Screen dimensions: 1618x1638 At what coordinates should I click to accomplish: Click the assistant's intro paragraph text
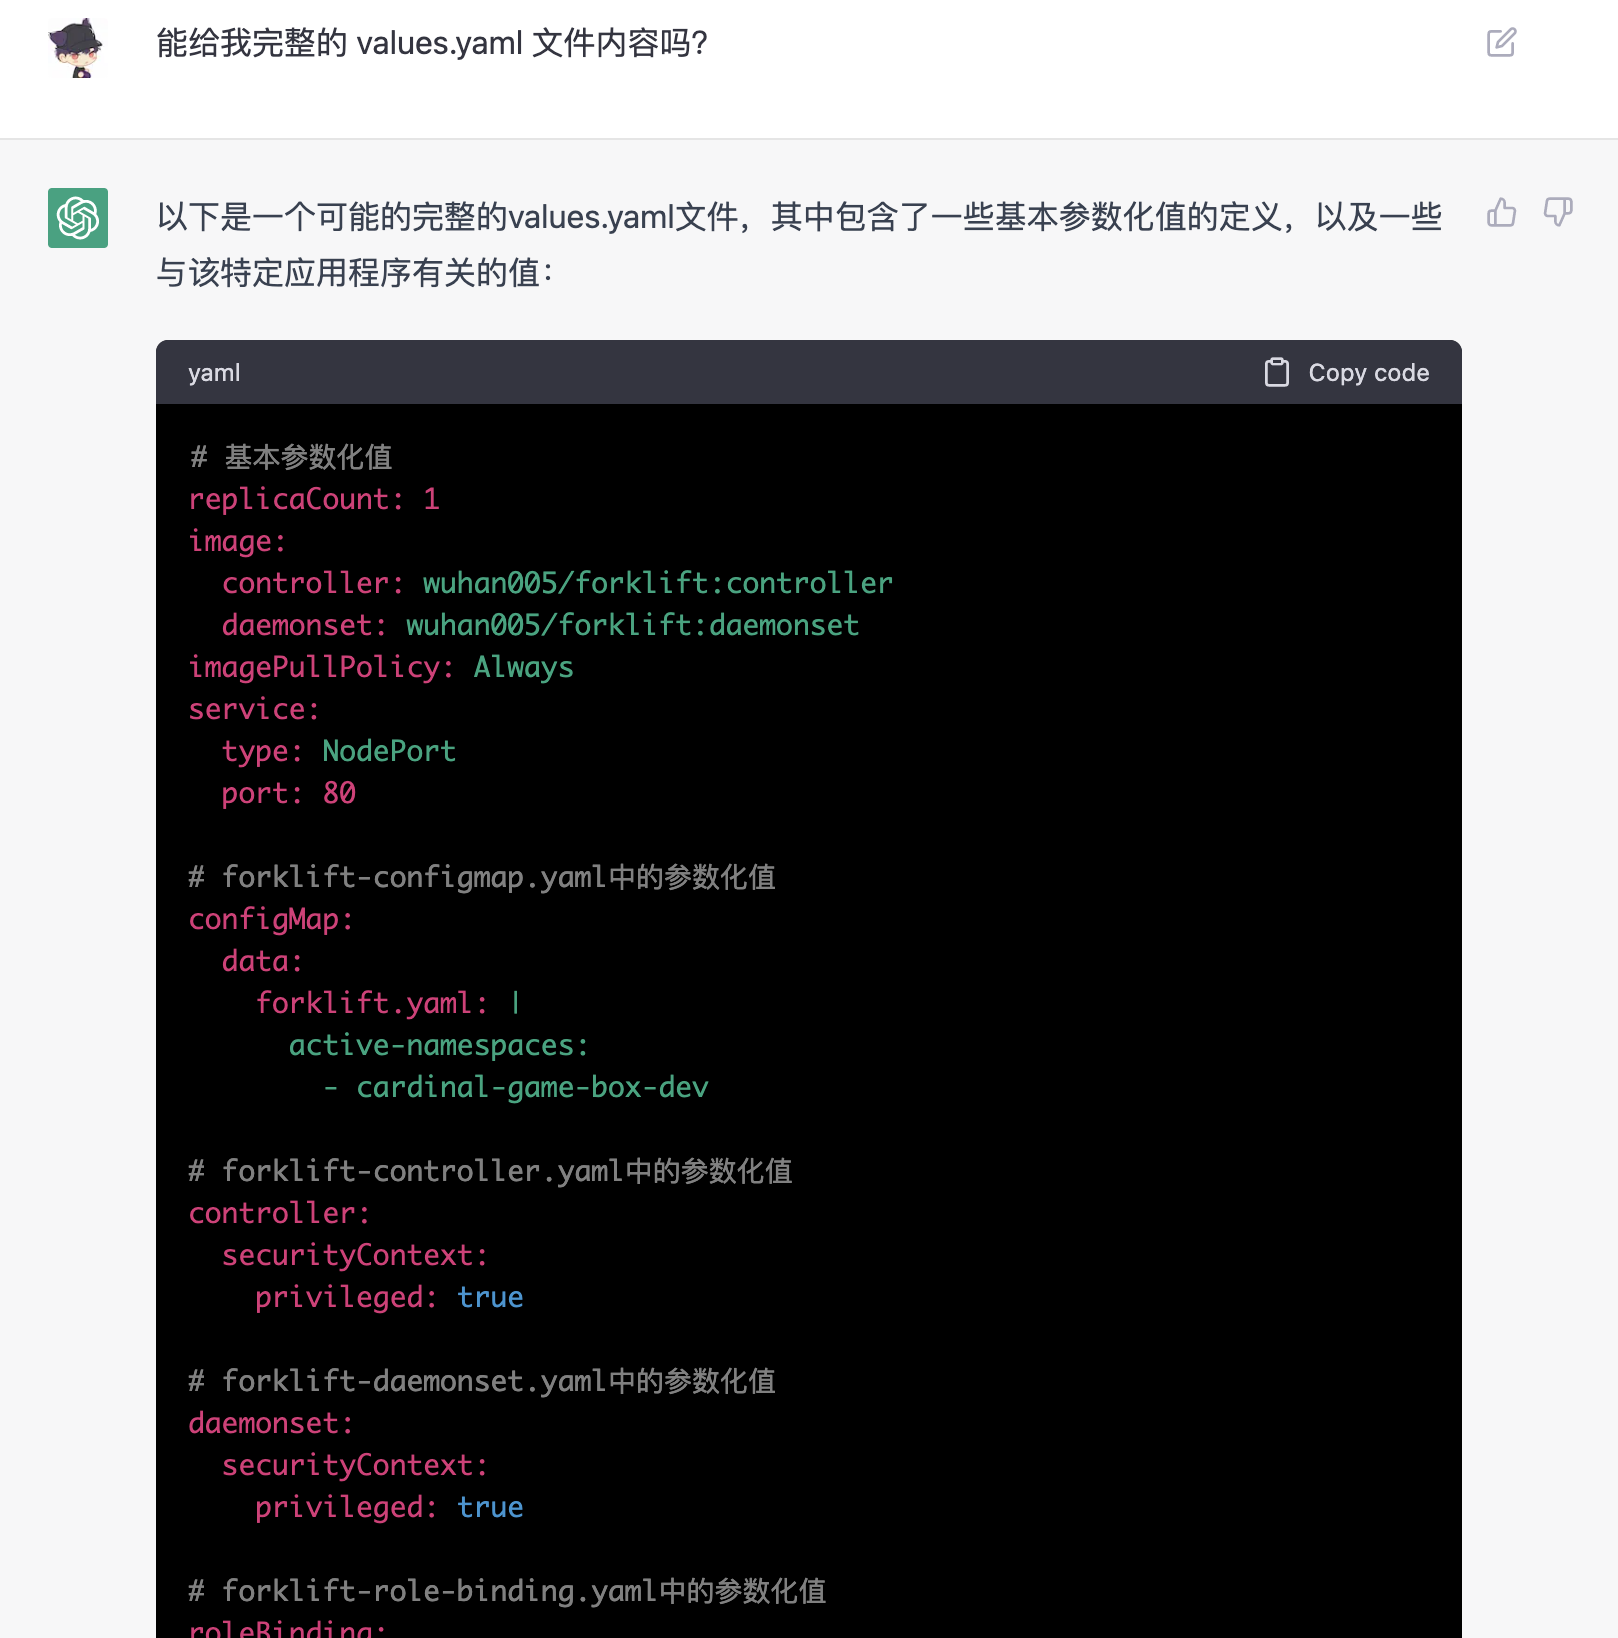(x=798, y=244)
